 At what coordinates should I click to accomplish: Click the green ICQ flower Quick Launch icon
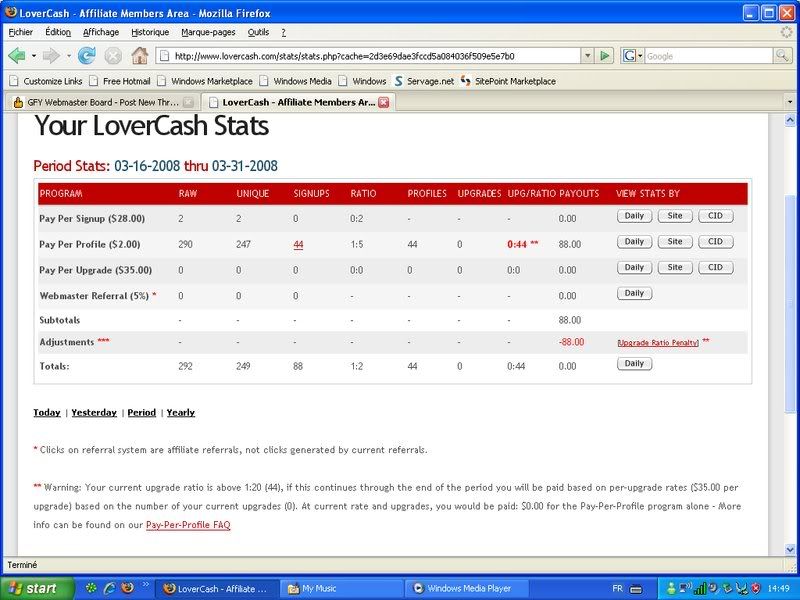(x=91, y=588)
